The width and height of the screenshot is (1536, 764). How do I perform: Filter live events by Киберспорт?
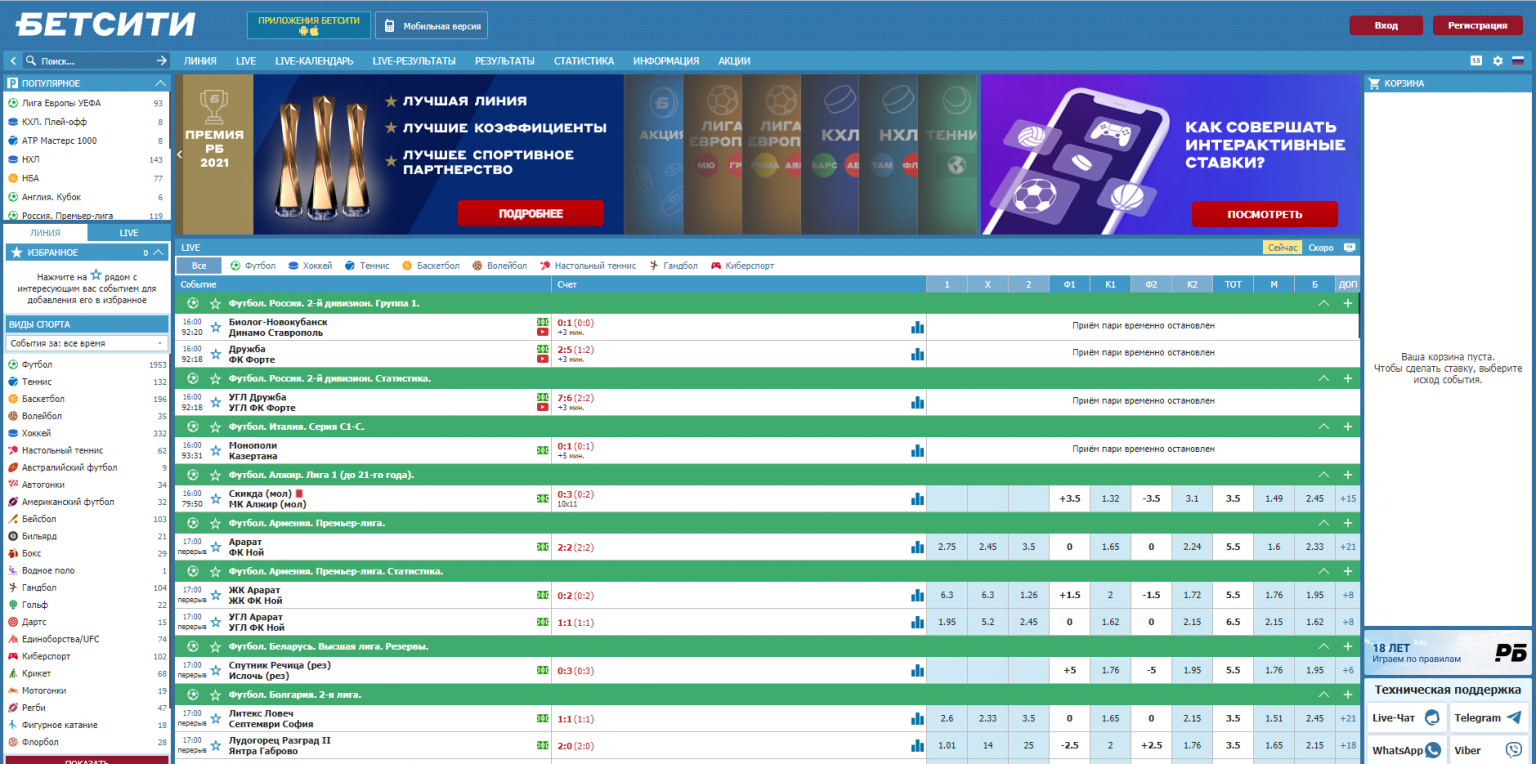(x=742, y=266)
